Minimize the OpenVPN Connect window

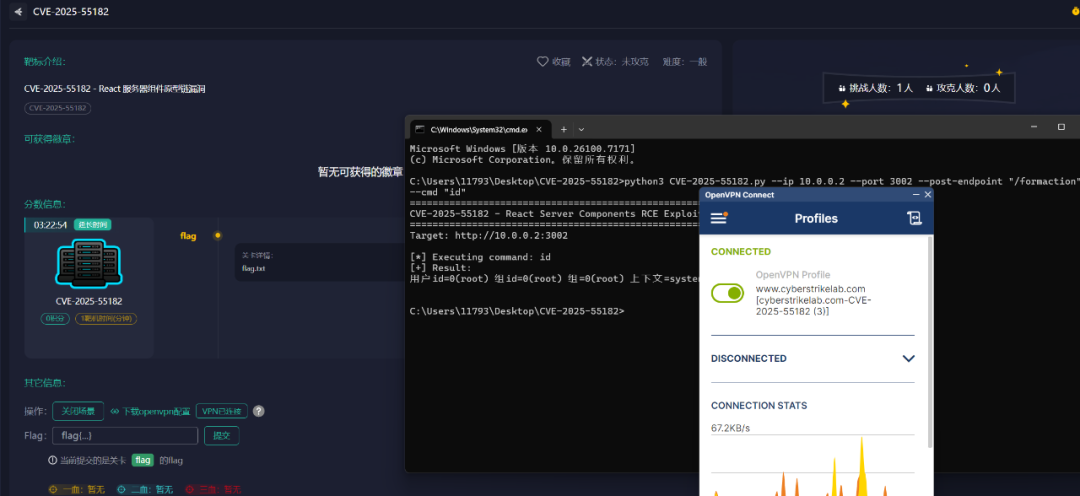click(x=916, y=195)
